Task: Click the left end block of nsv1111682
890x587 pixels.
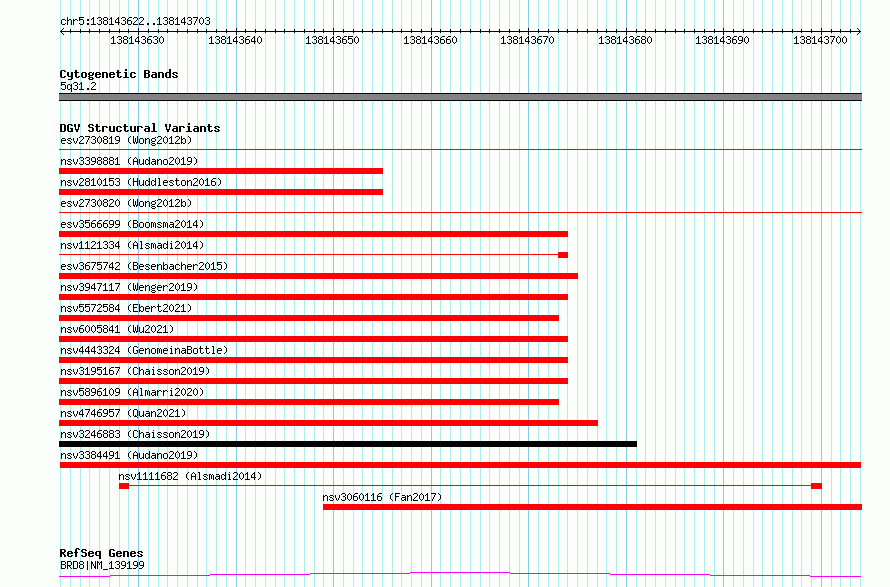Action: (124, 486)
